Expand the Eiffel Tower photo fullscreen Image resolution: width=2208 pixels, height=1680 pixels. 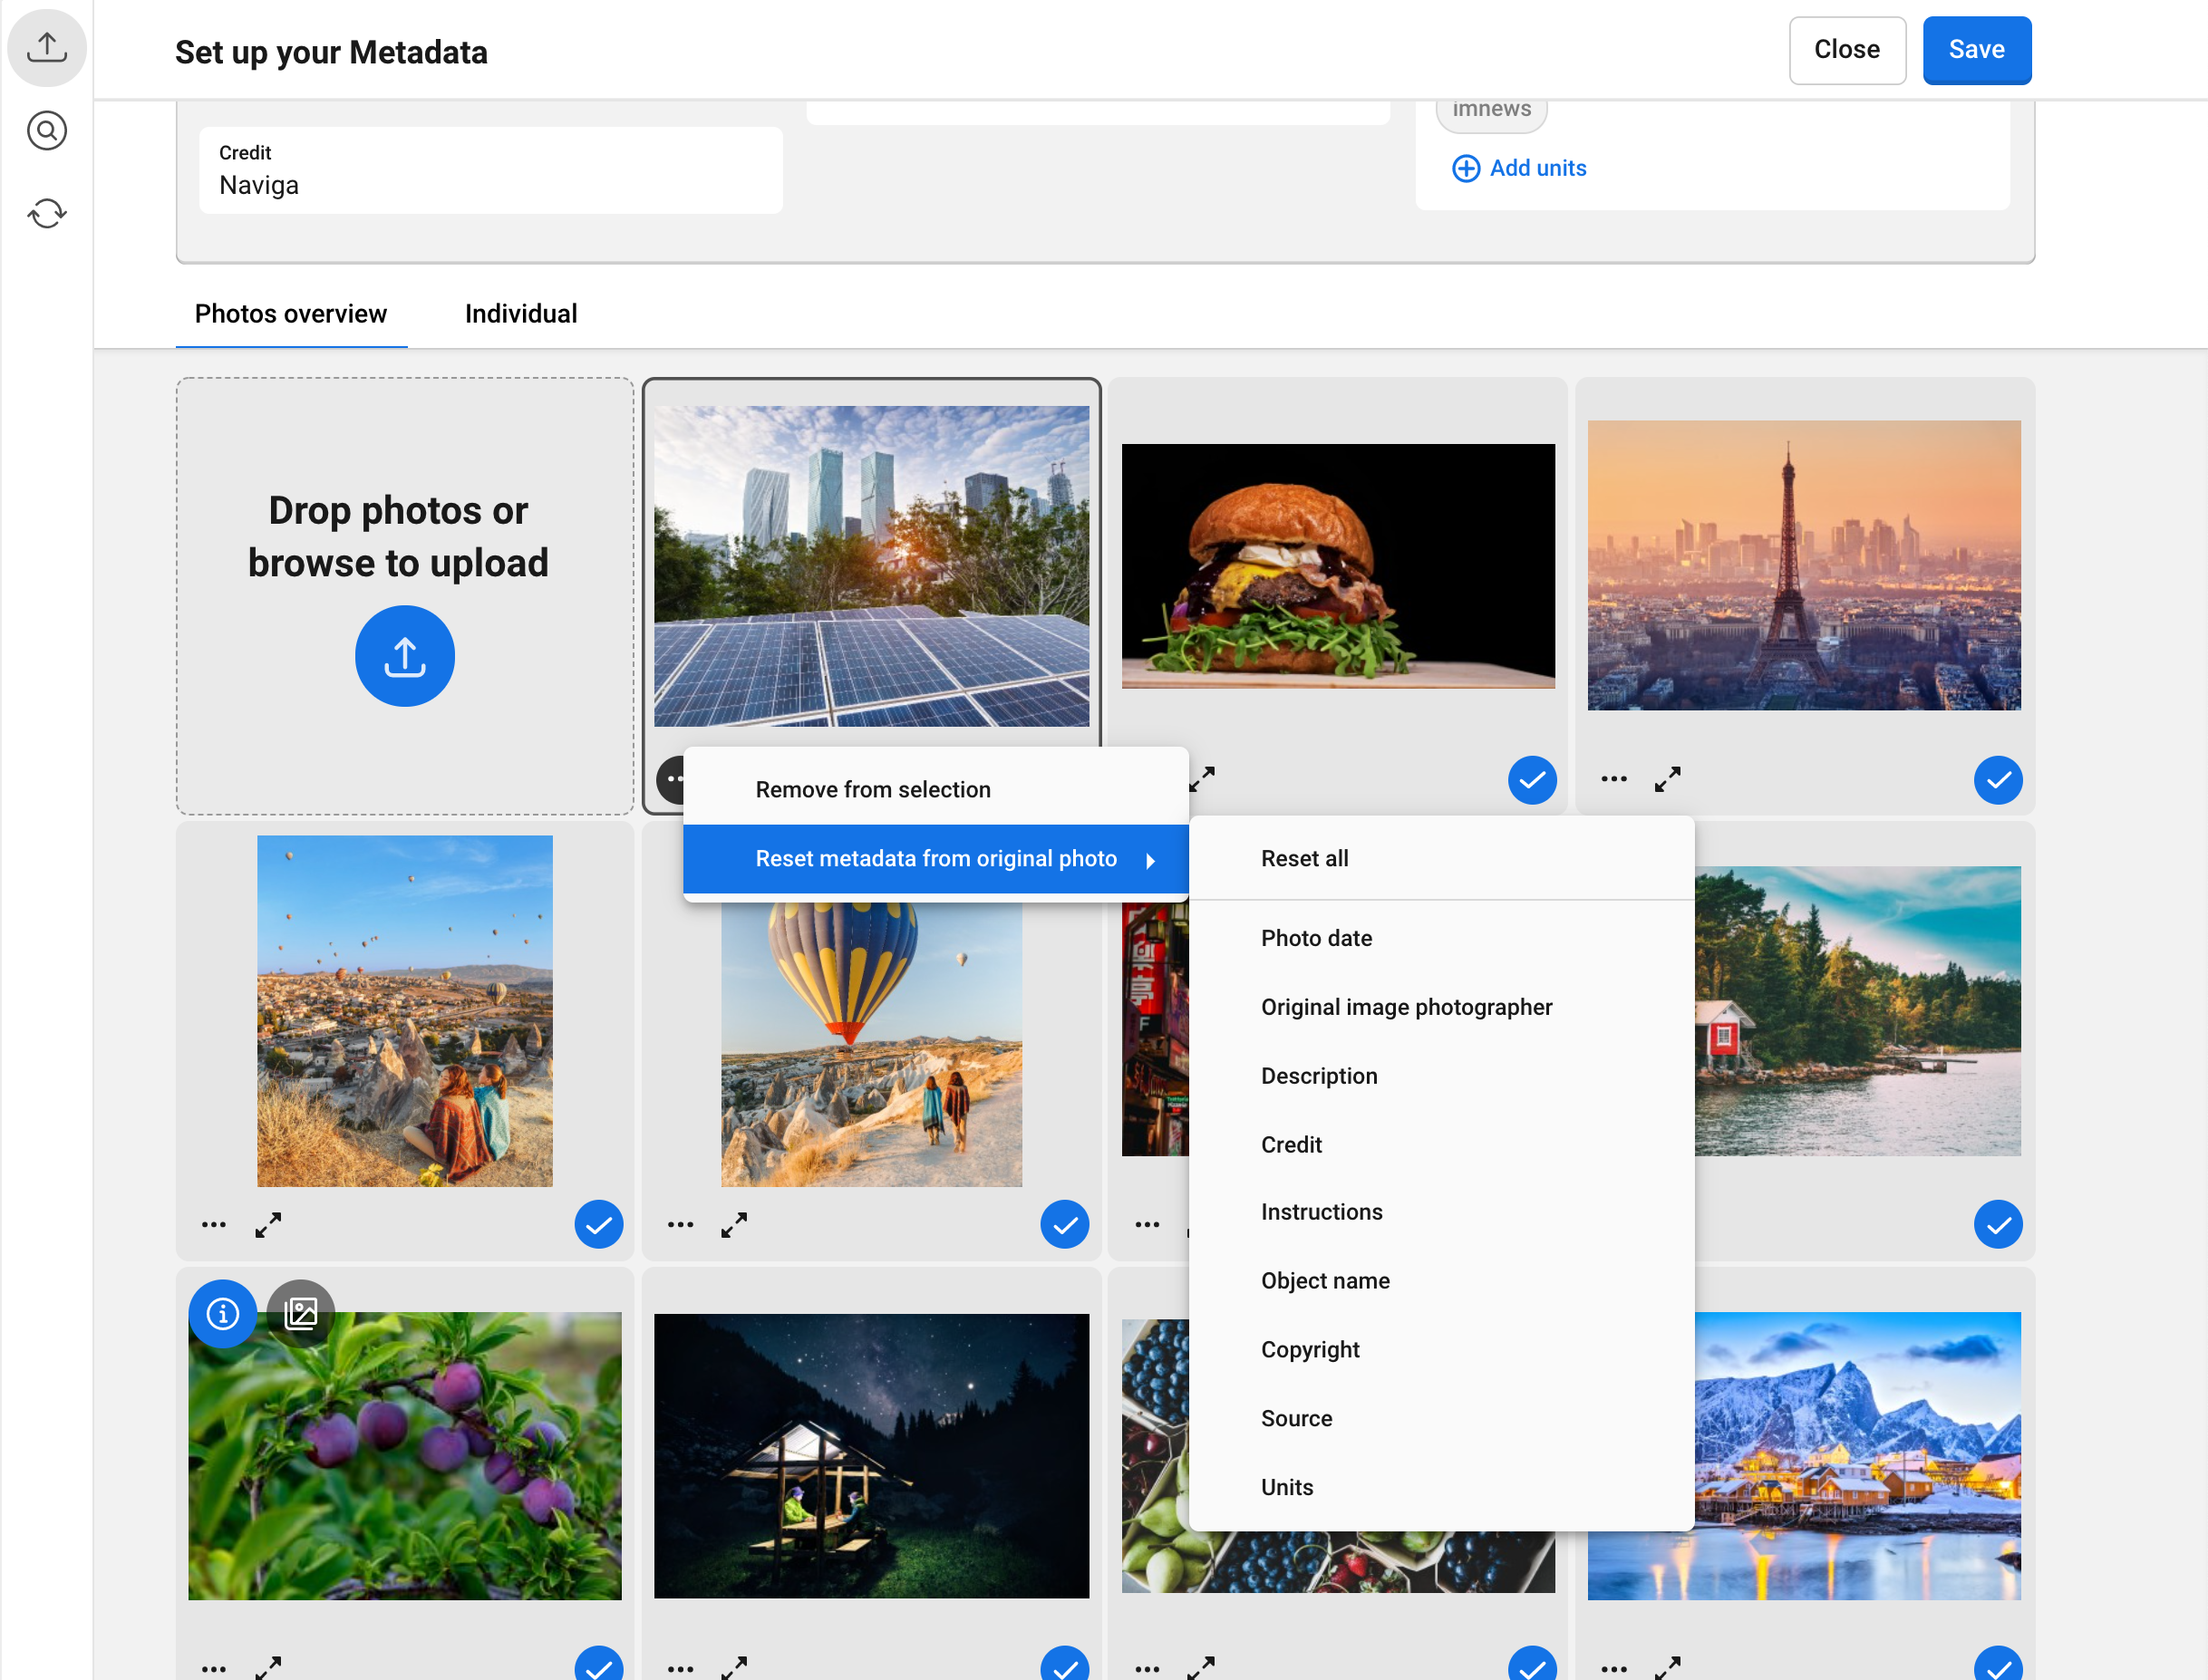(x=1667, y=779)
